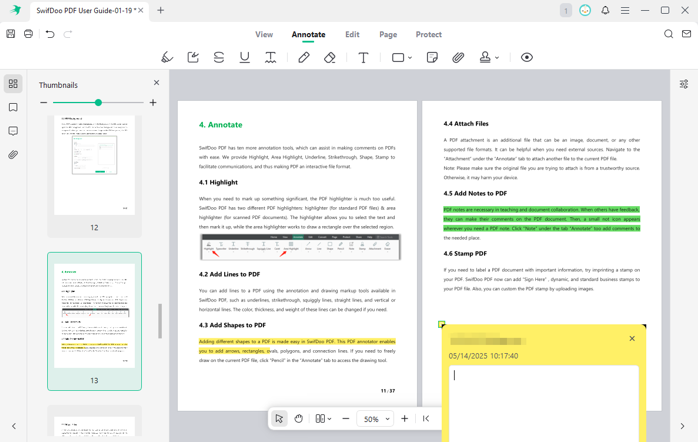Image resolution: width=699 pixels, height=442 pixels.
Task: Open the Shape tool dropdown arrow
Action: [x=410, y=58]
